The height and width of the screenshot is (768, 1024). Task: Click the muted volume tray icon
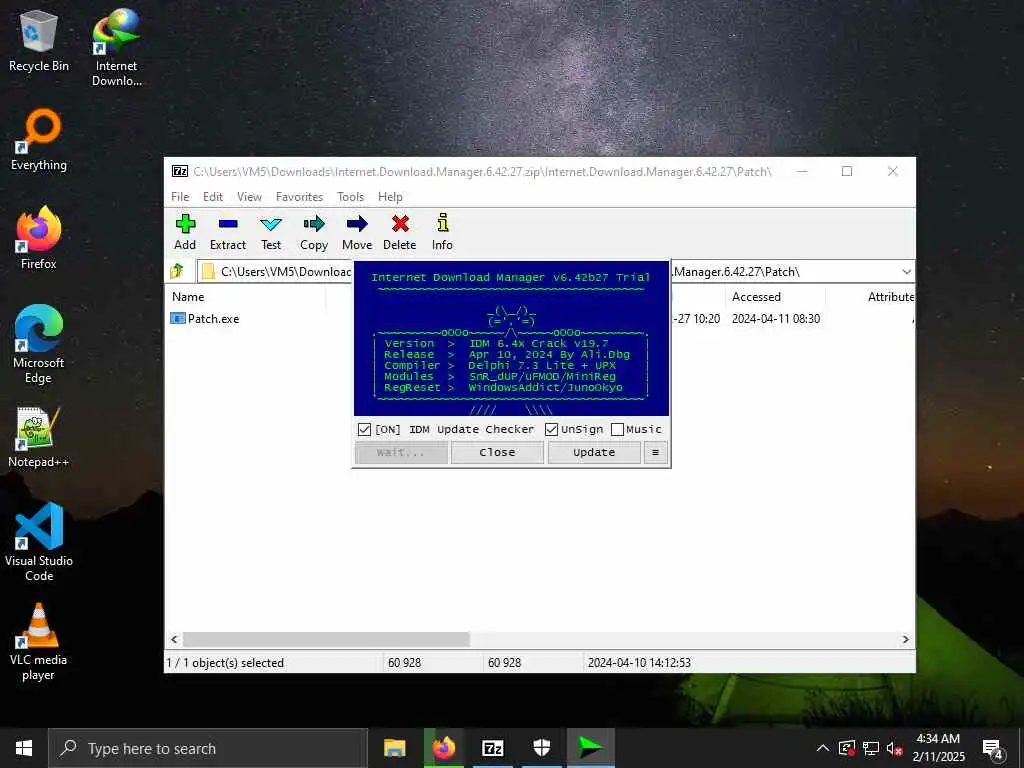894,748
